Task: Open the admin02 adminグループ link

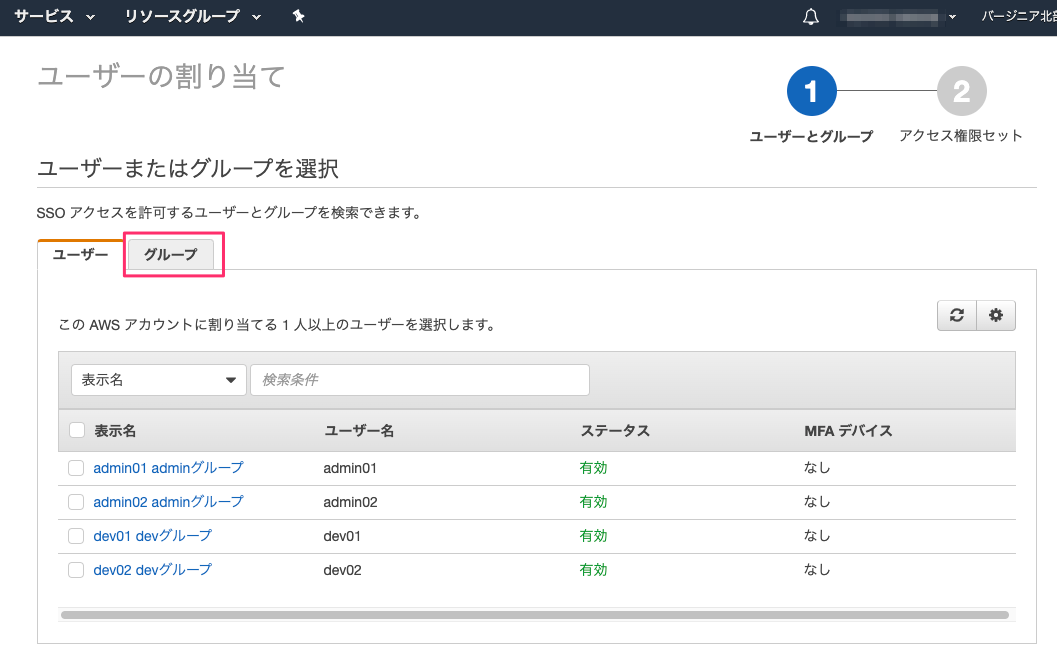Action: coord(168,502)
